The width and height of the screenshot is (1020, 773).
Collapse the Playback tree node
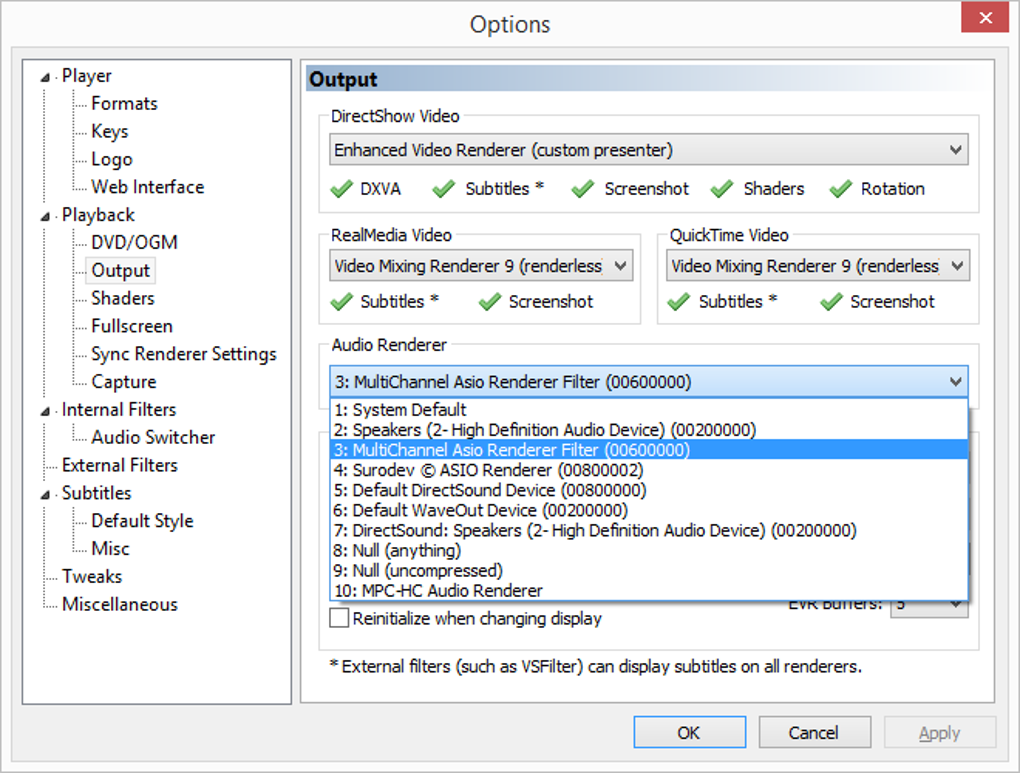(45, 216)
